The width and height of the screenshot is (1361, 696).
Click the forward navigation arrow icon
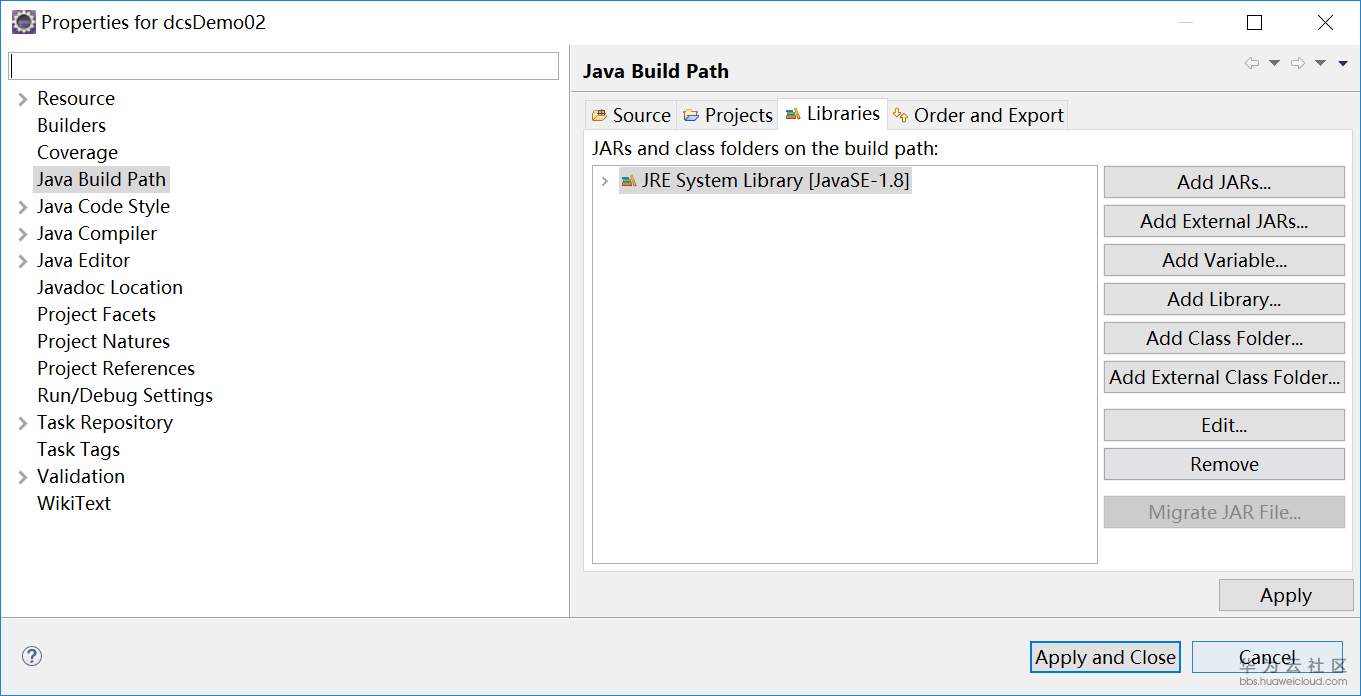pos(1297,63)
